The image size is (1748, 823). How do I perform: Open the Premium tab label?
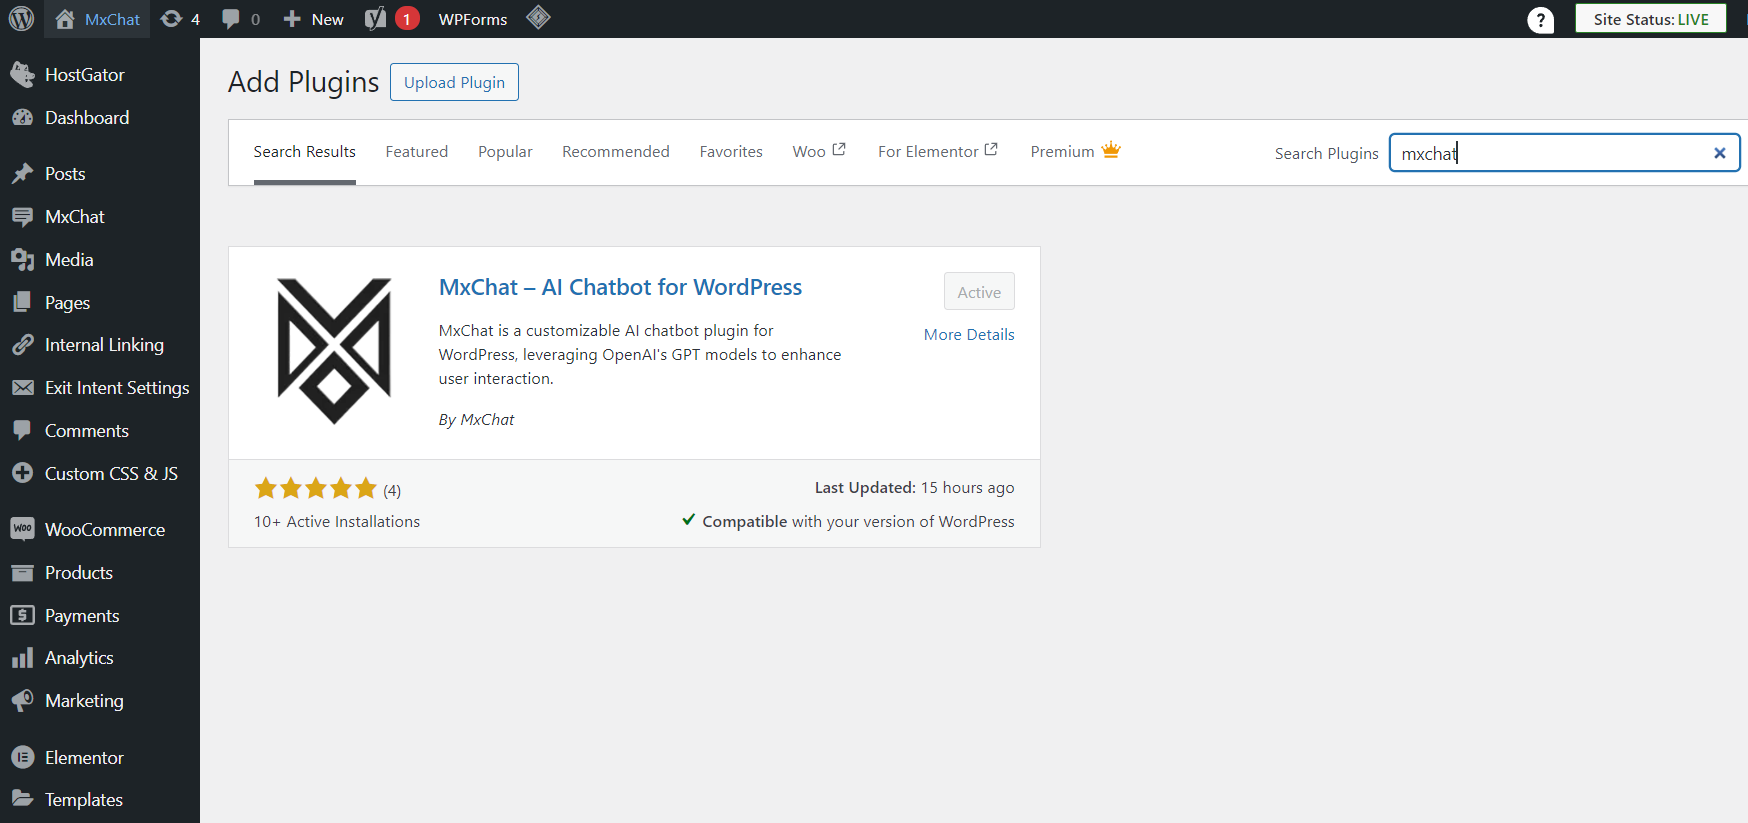click(x=1062, y=152)
